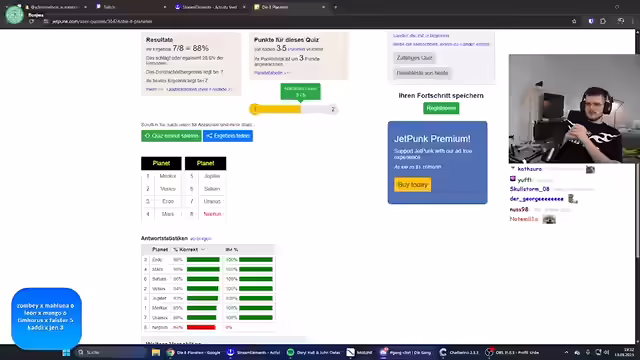
Task: Click the 7/8 = 88% result text
Action: click(190, 48)
